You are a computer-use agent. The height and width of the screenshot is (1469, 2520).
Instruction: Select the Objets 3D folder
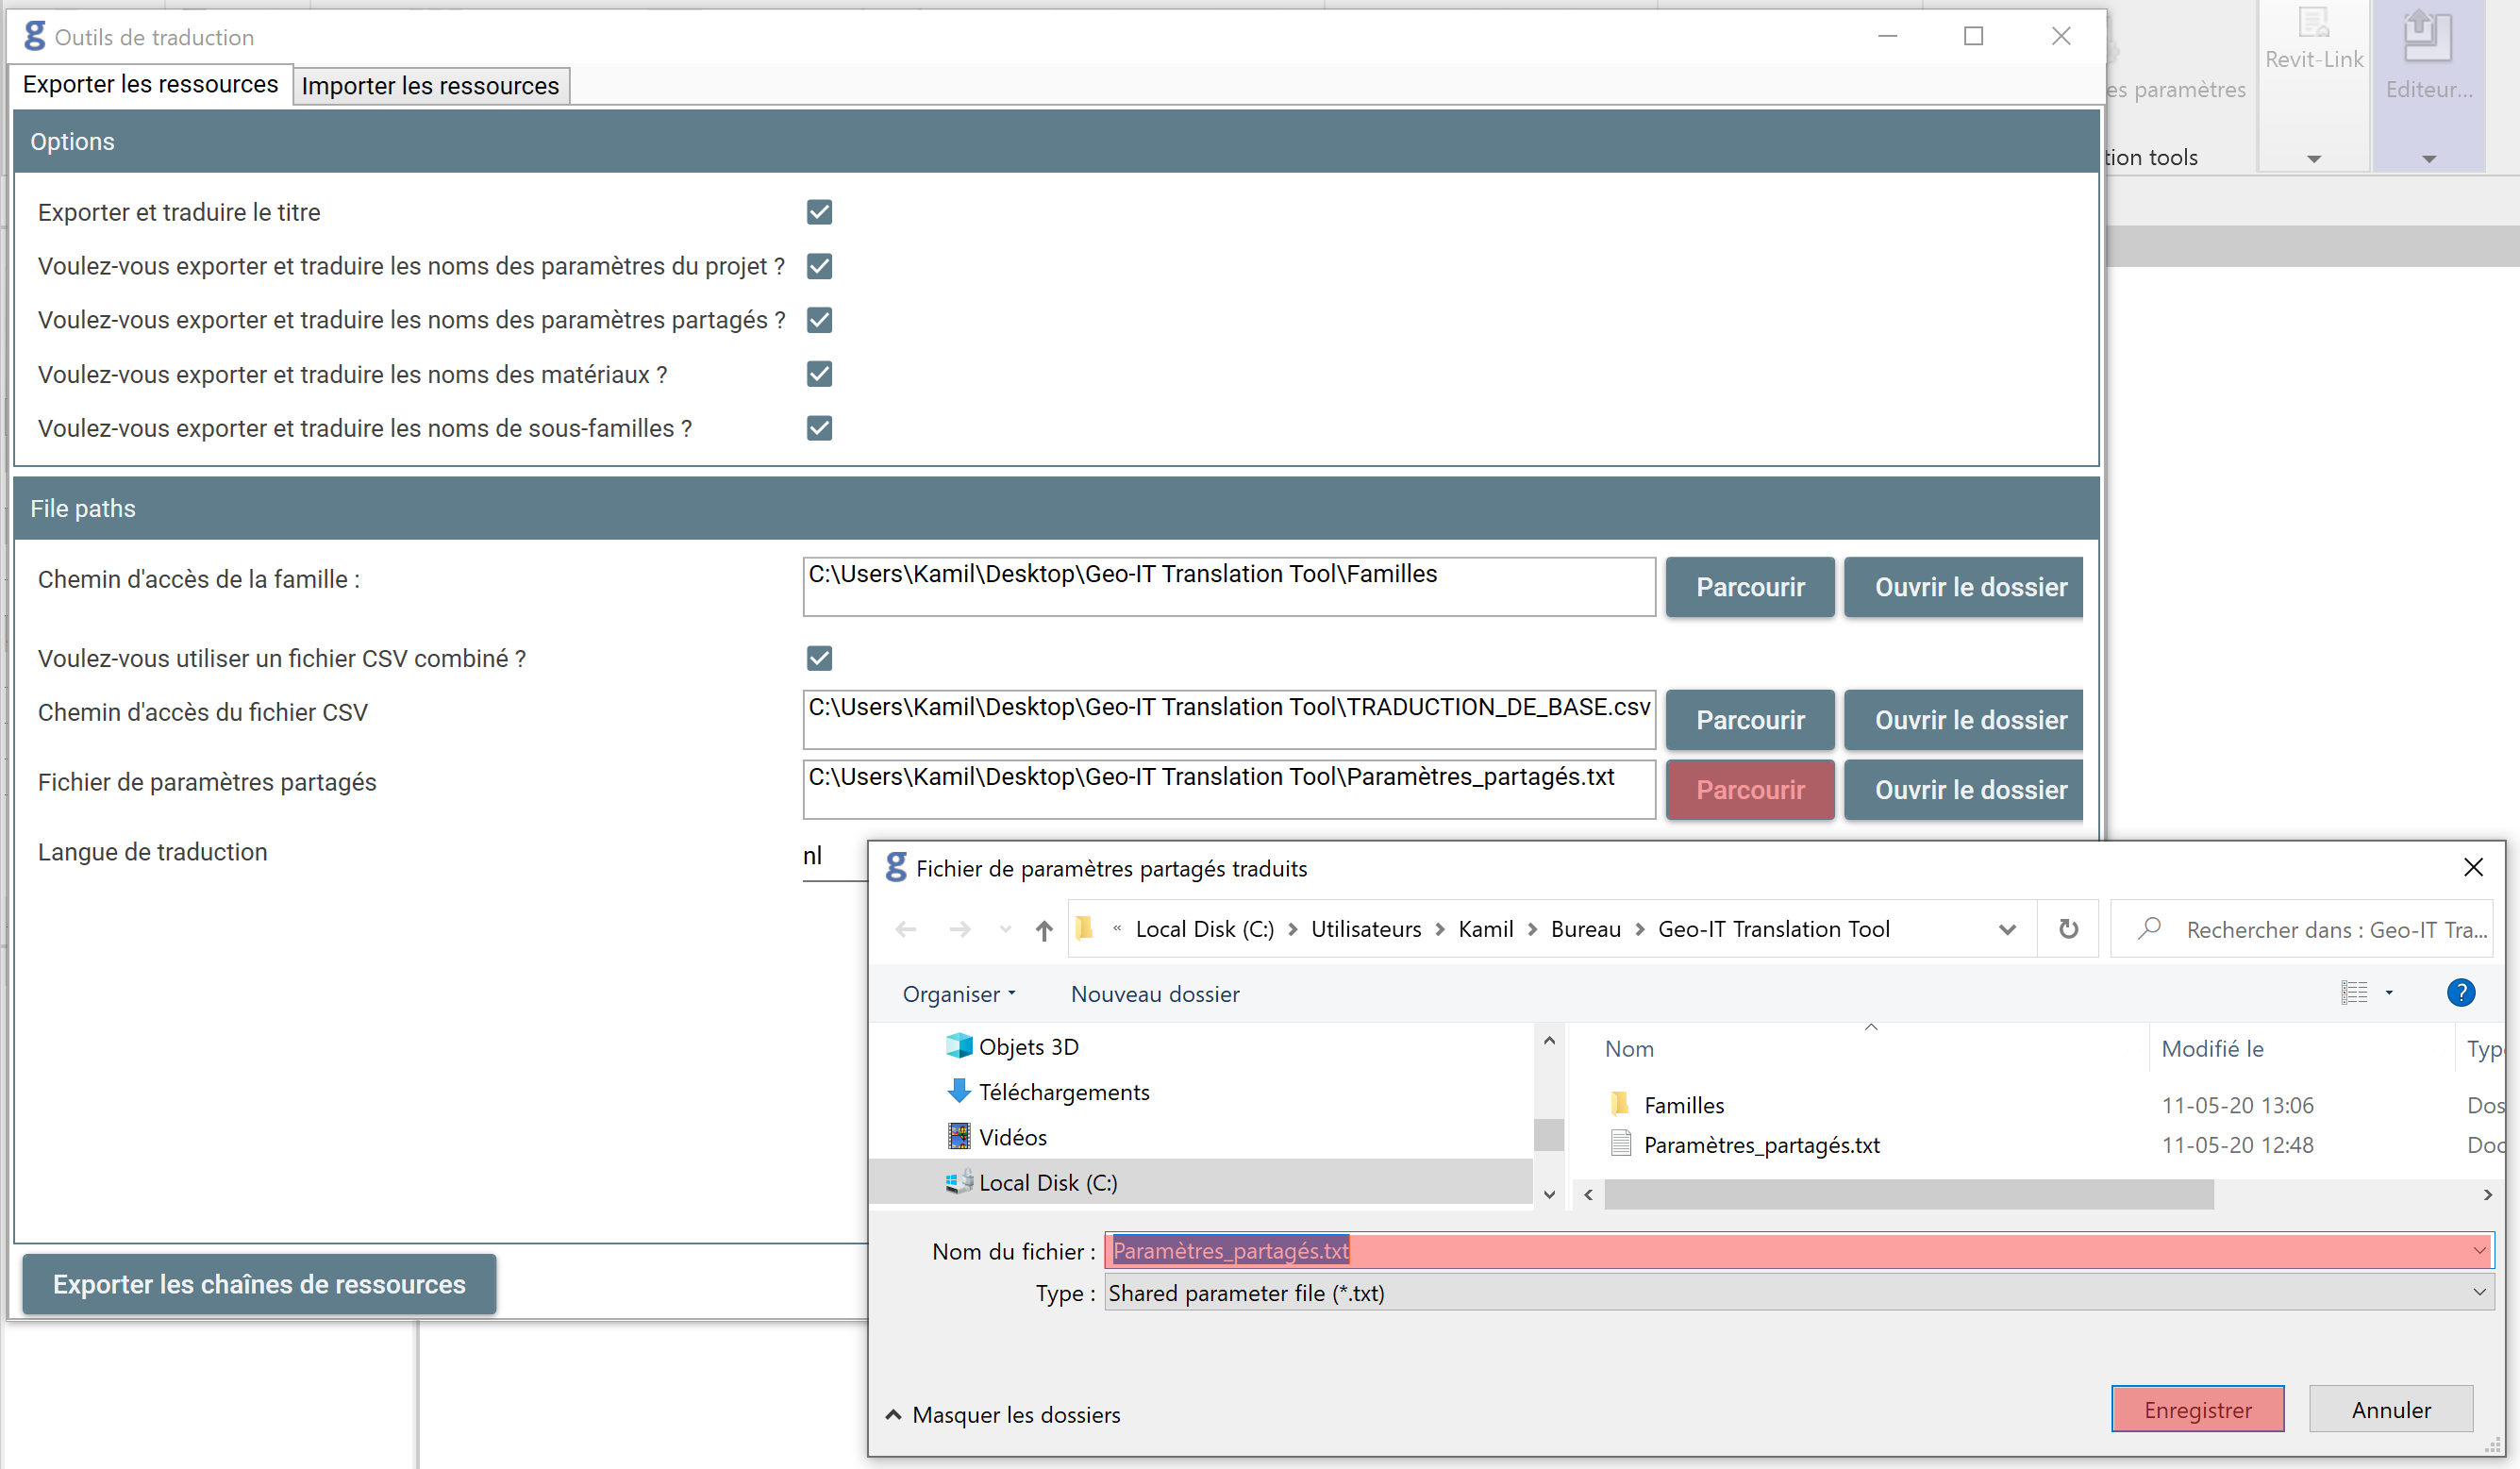click(x=1027, y=1047)
